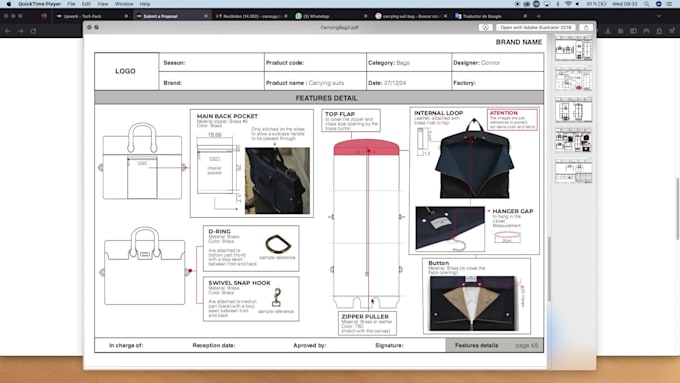Click the INTERNAL LOOP heading

(x=438, y=113)
